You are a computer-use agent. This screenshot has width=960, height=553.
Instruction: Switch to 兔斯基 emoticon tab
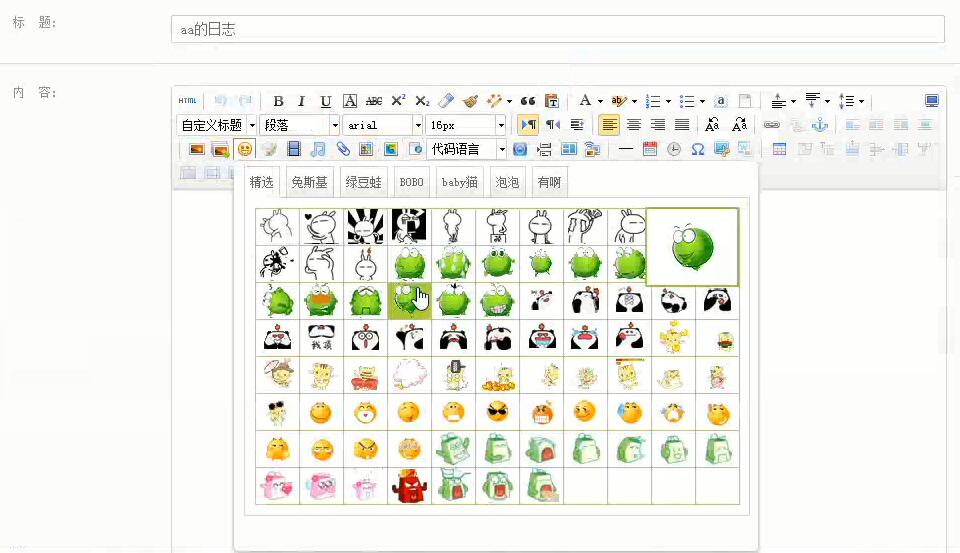[309, 182]
